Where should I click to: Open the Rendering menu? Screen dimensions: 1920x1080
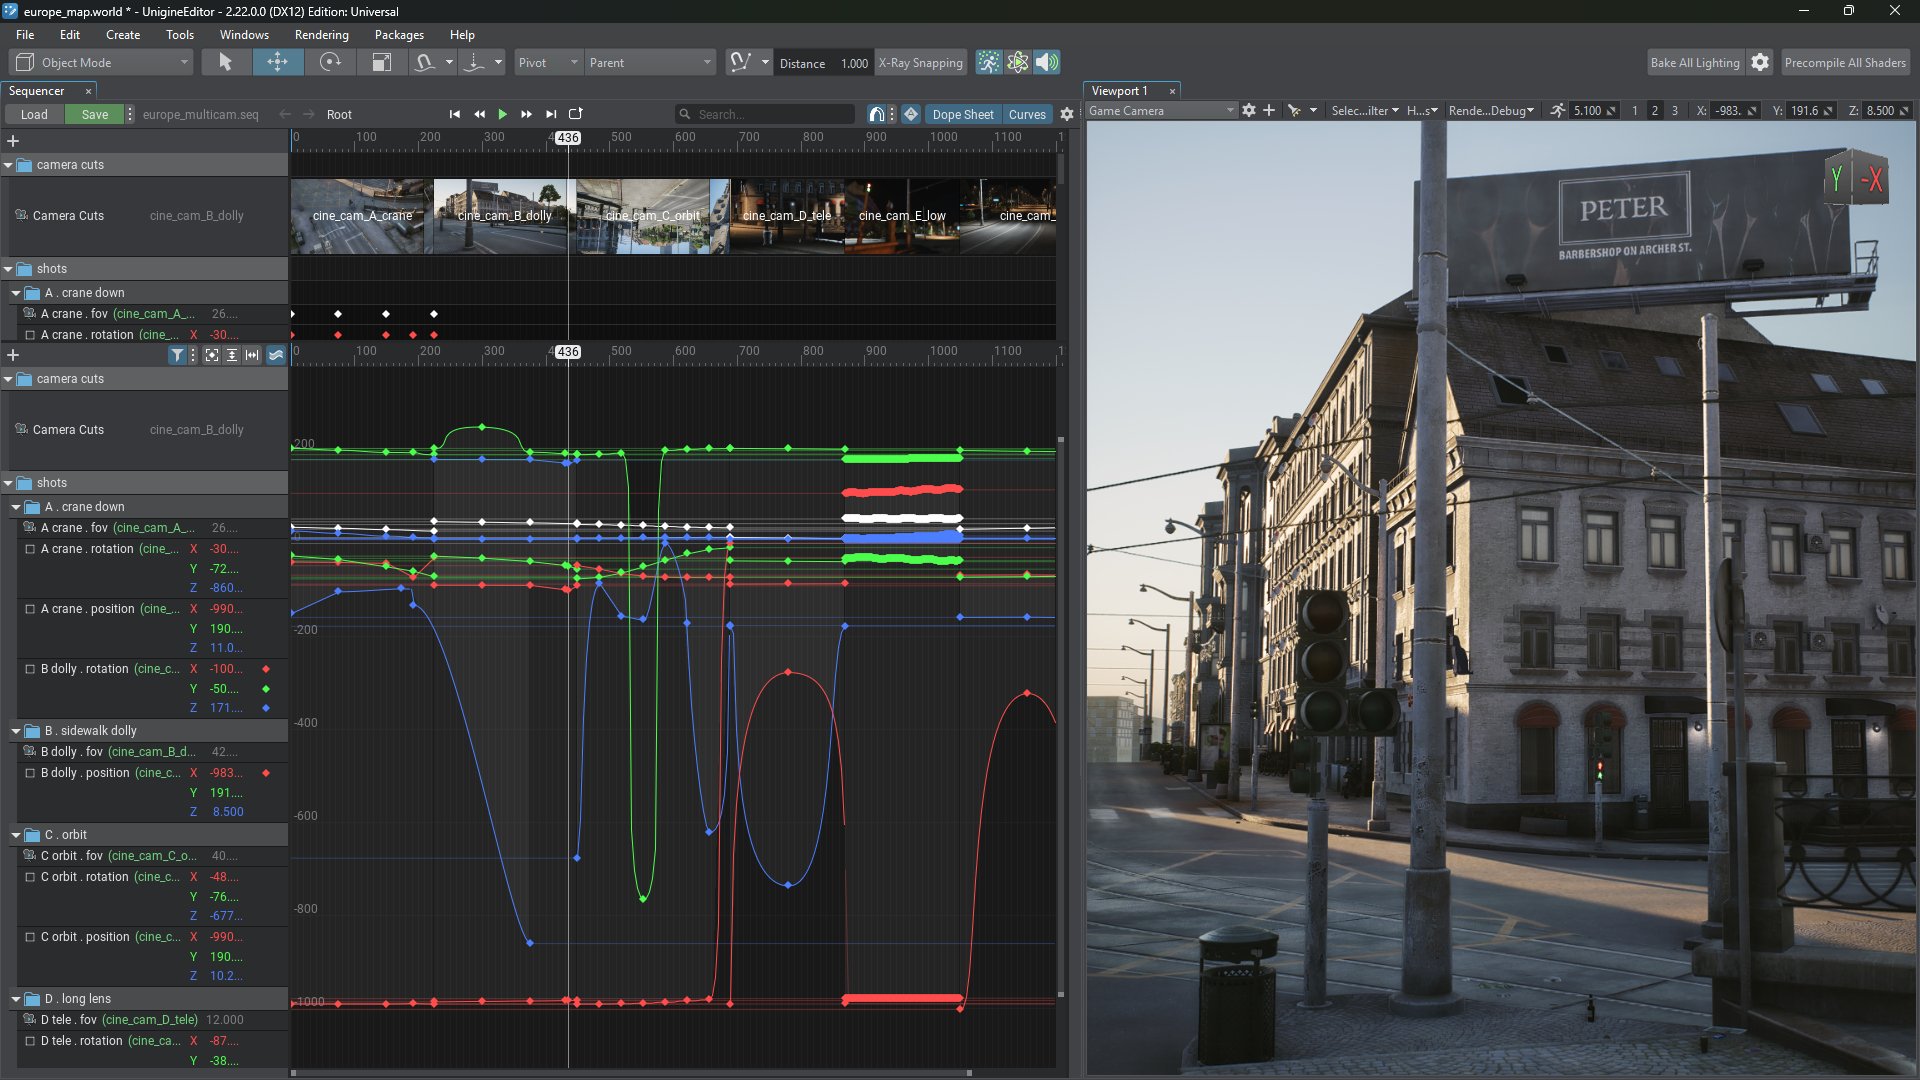click(x=322, y=35)
